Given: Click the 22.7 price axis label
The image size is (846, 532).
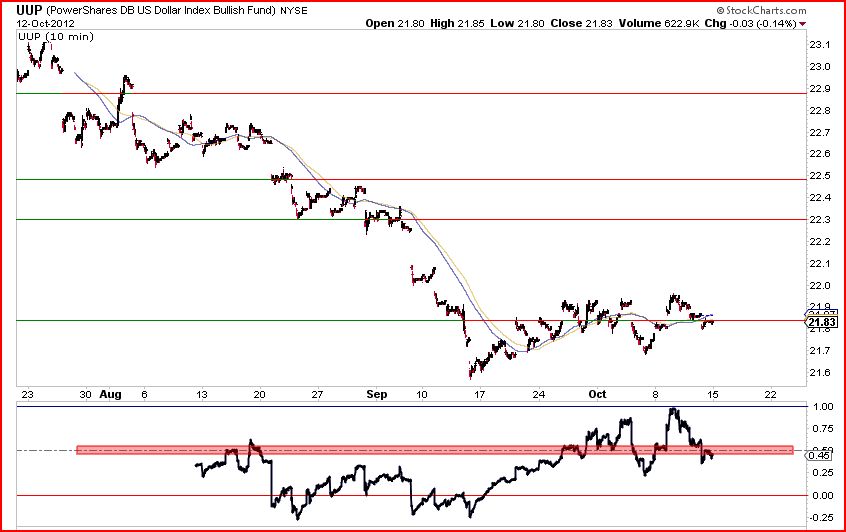Looking at the screenshot, I should pyautogui.click(x=820, y=132).
